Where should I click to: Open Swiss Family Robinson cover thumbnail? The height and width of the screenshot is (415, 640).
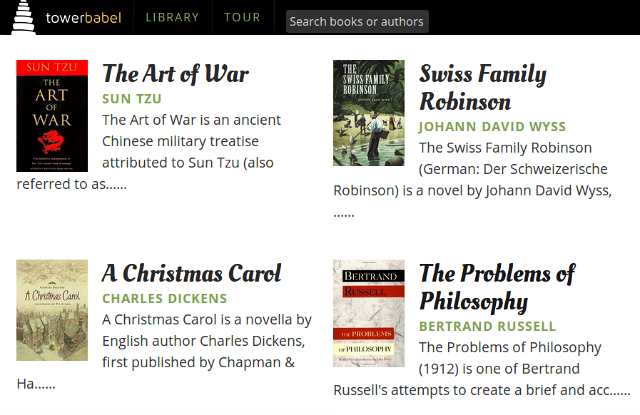(x=369, y=112)
